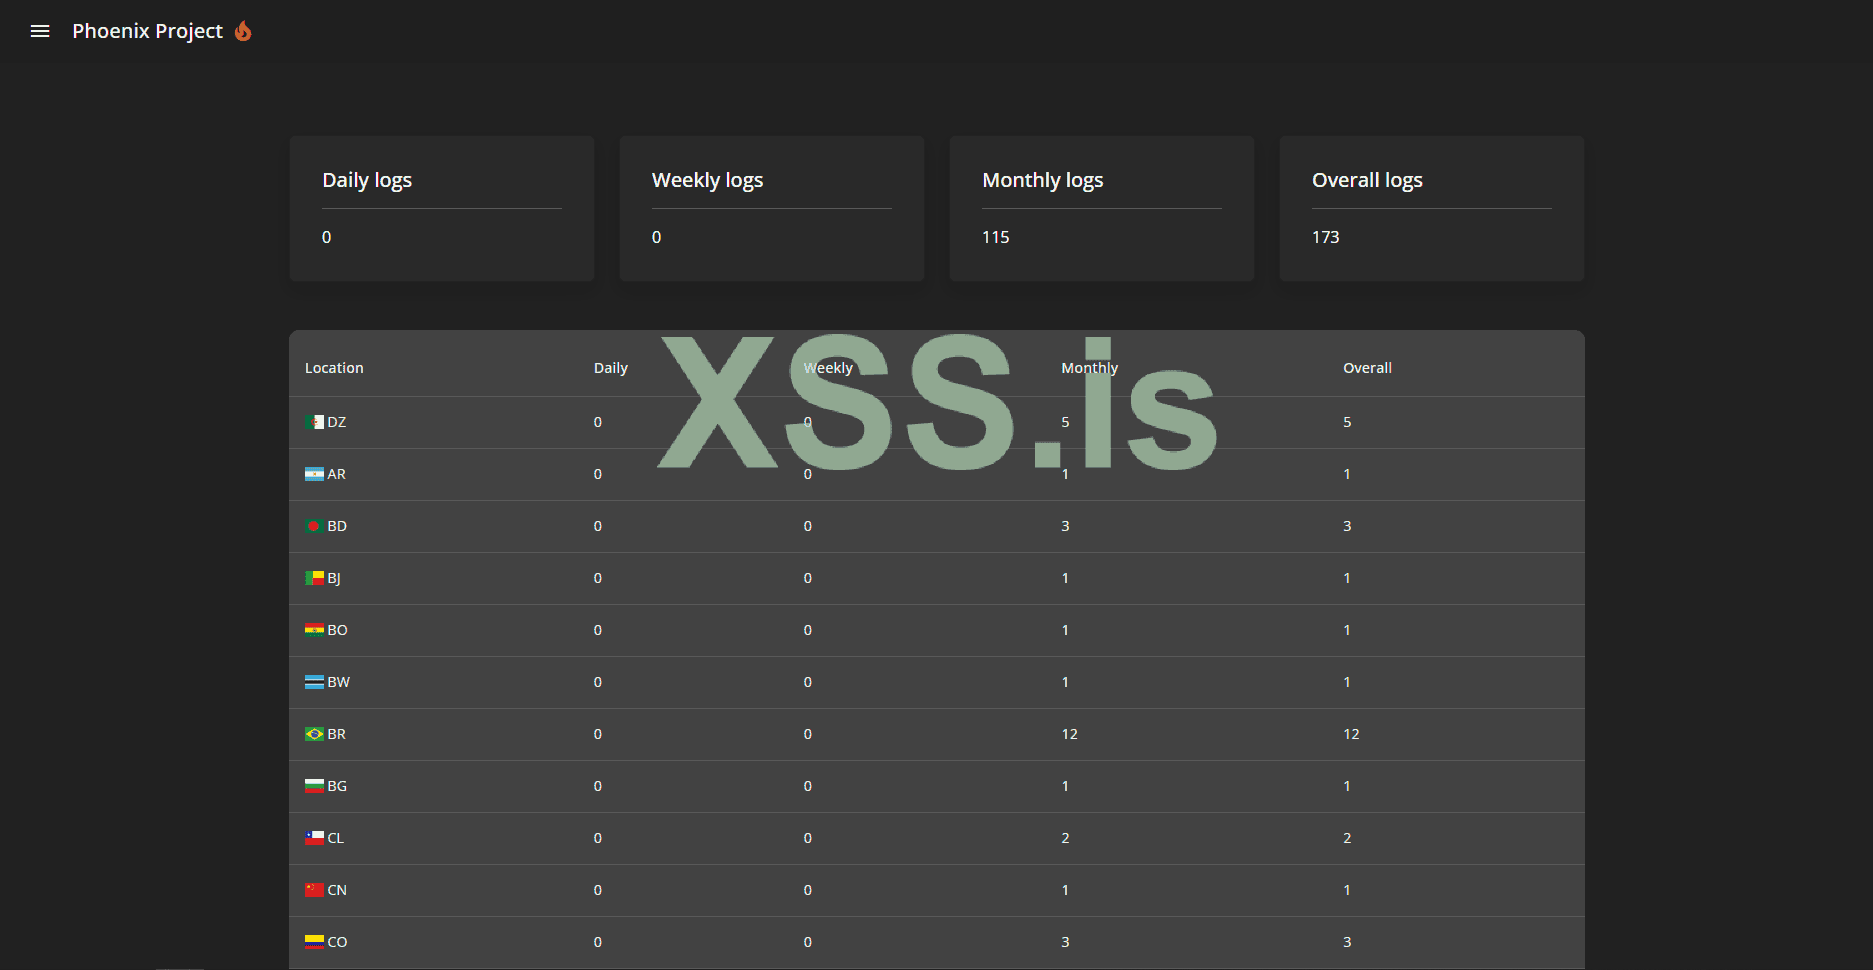The width and height of the screenshot is (1873, 970).
Task: Select the BJ location code
Action: (x=334, y=578)
